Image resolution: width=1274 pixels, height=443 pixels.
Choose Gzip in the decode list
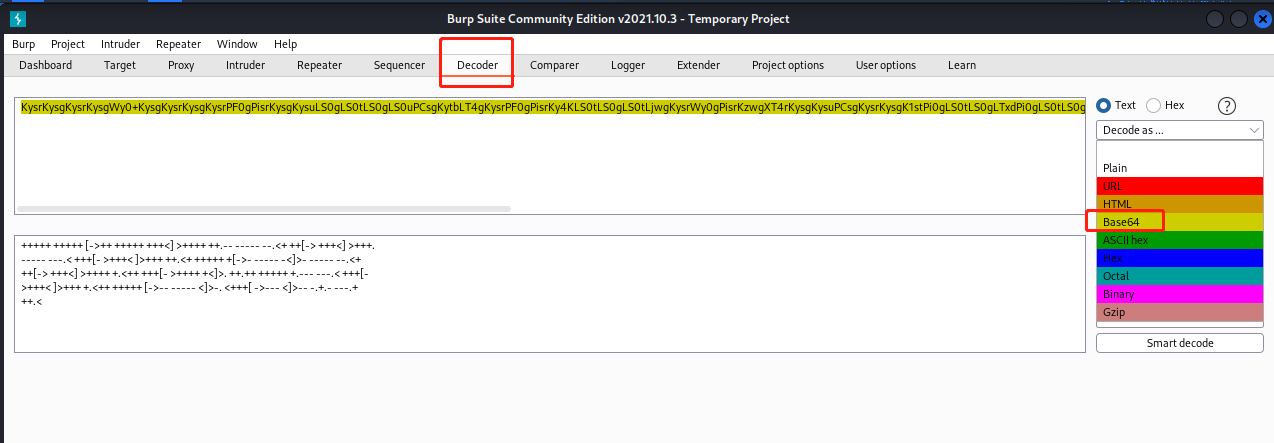pos(1179,312)
